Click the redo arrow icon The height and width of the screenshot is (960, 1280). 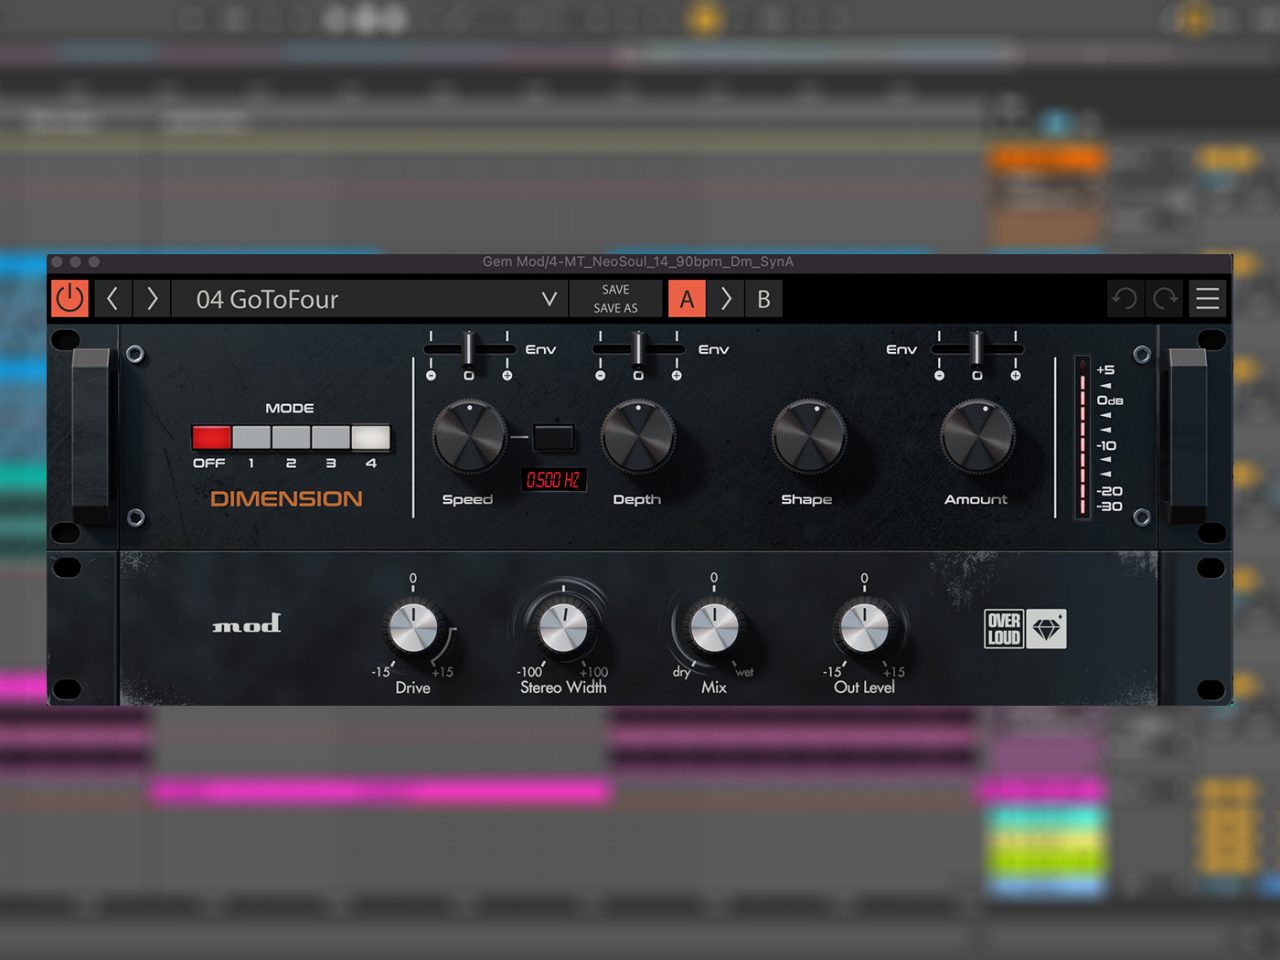1165,299
